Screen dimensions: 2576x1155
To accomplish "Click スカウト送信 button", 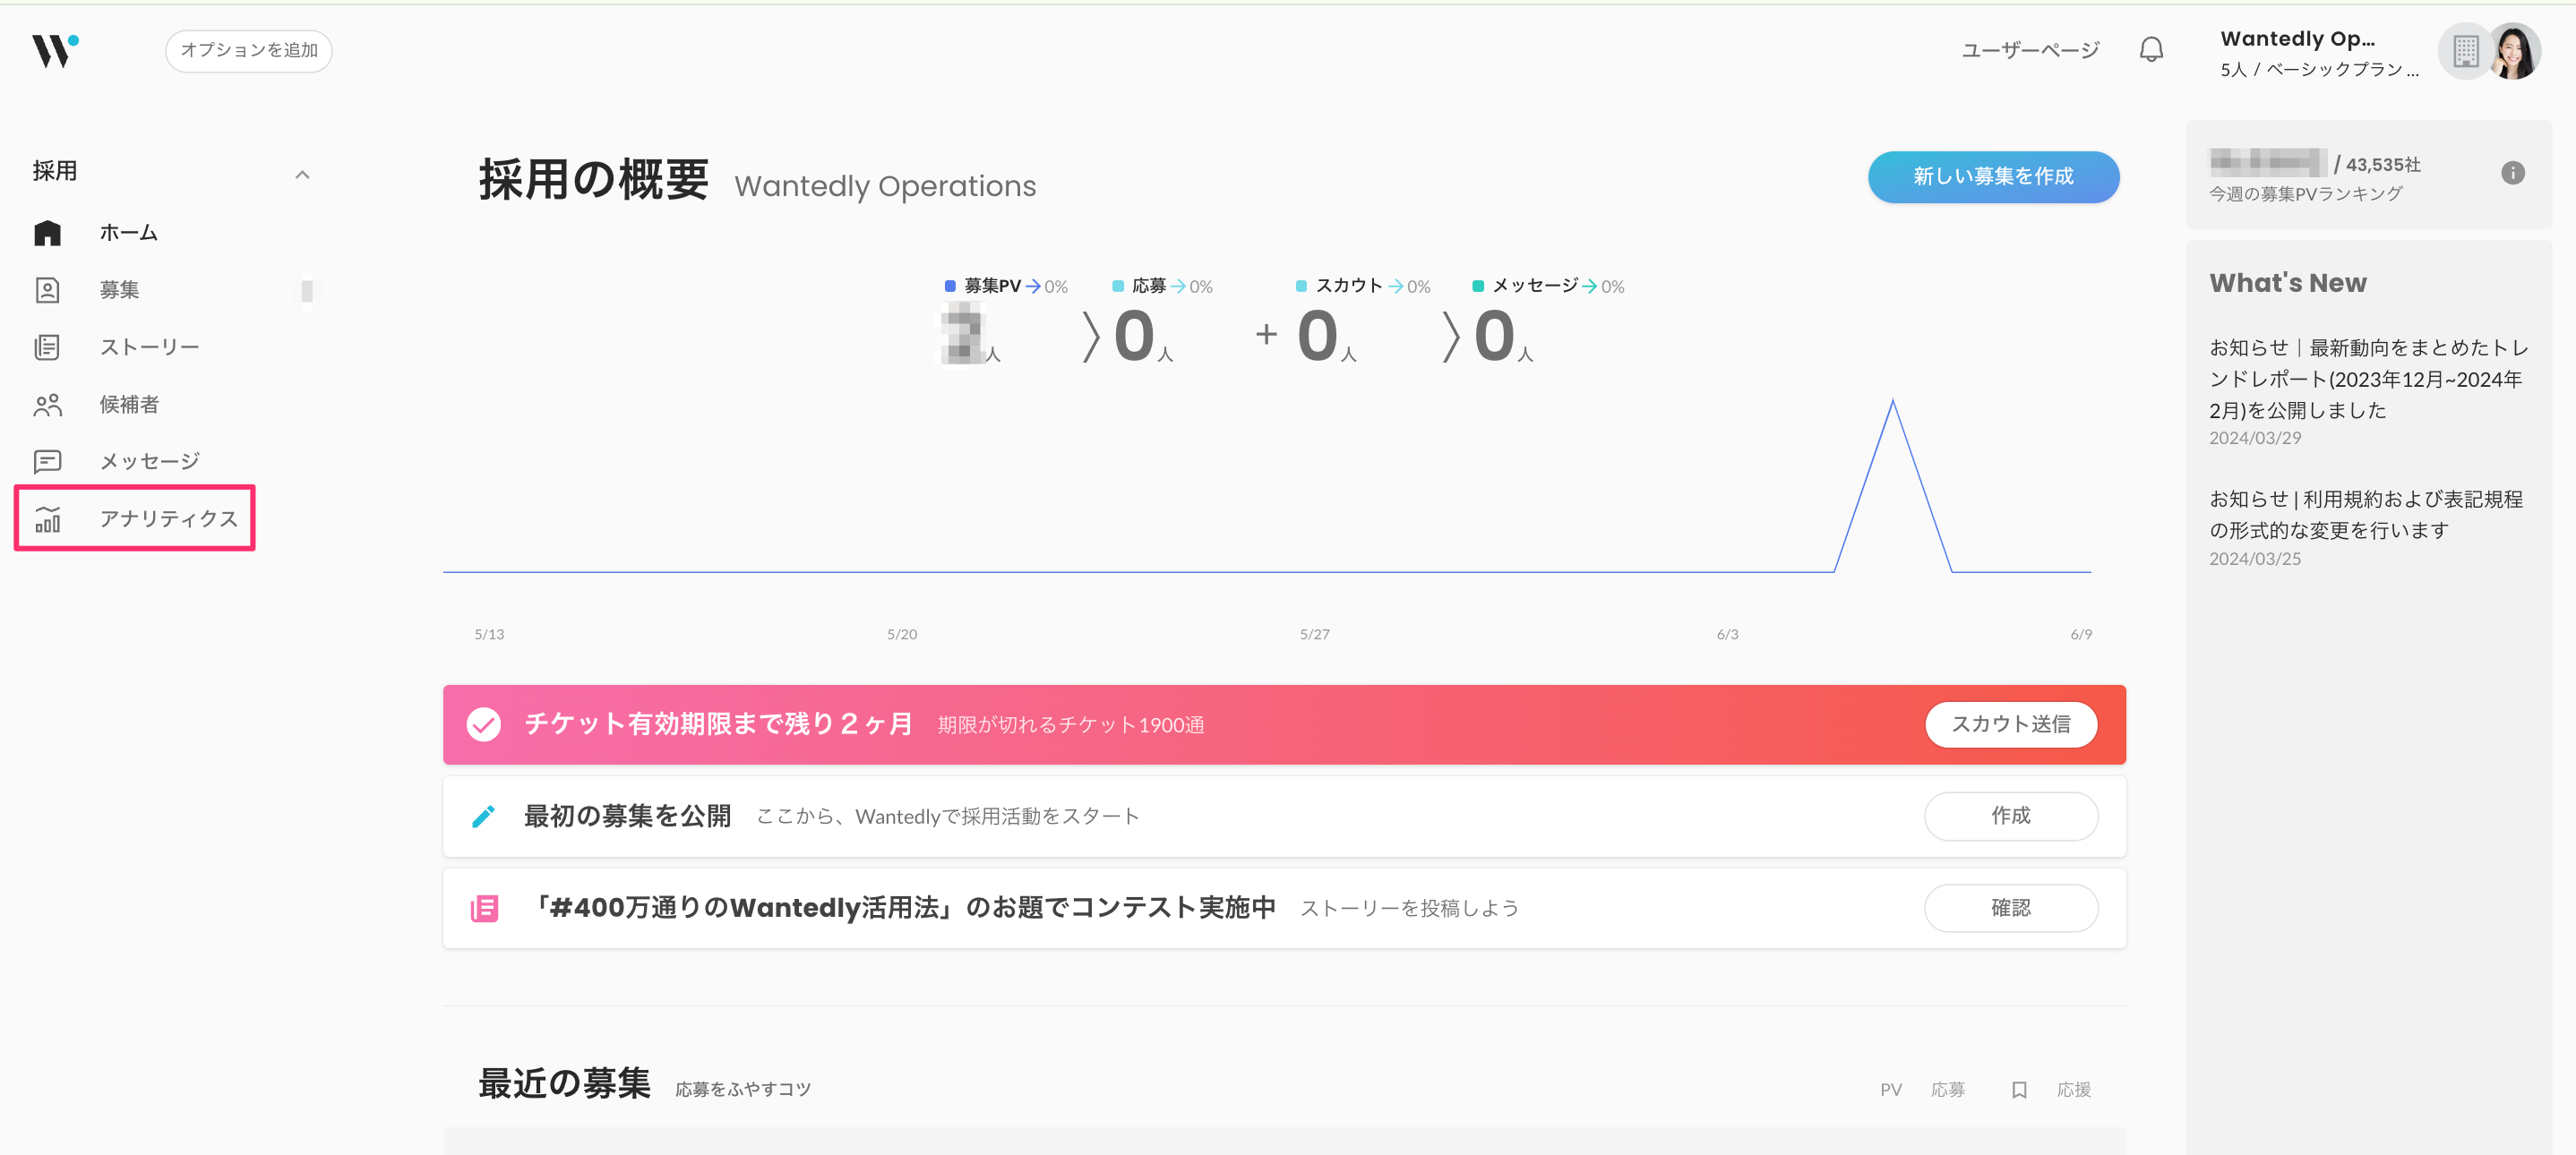I will [2010, 724].
